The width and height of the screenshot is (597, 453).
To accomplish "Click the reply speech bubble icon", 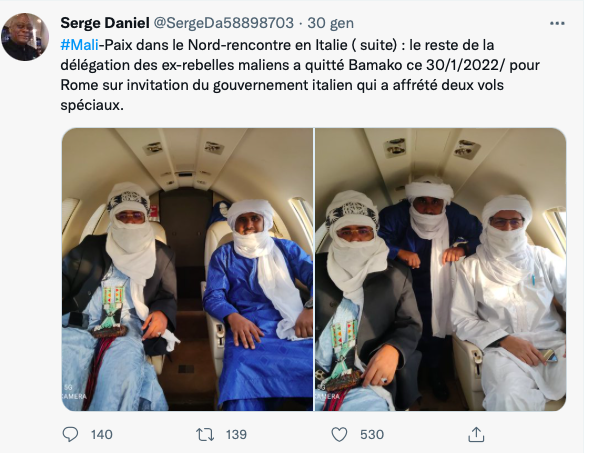I will point(70,434).
